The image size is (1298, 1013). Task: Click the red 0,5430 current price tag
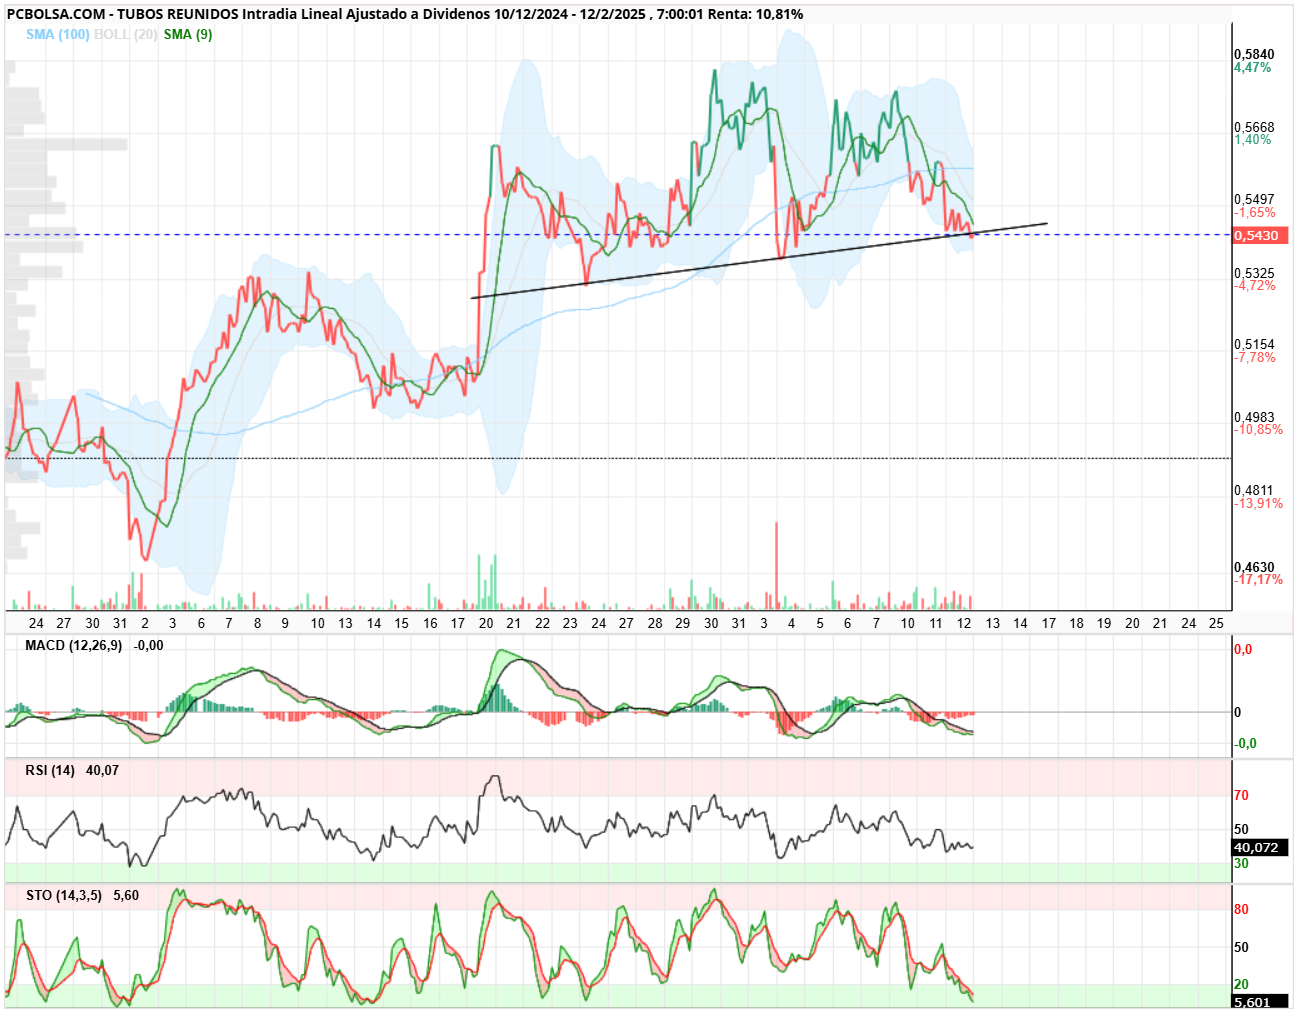tap(1260, 236)
